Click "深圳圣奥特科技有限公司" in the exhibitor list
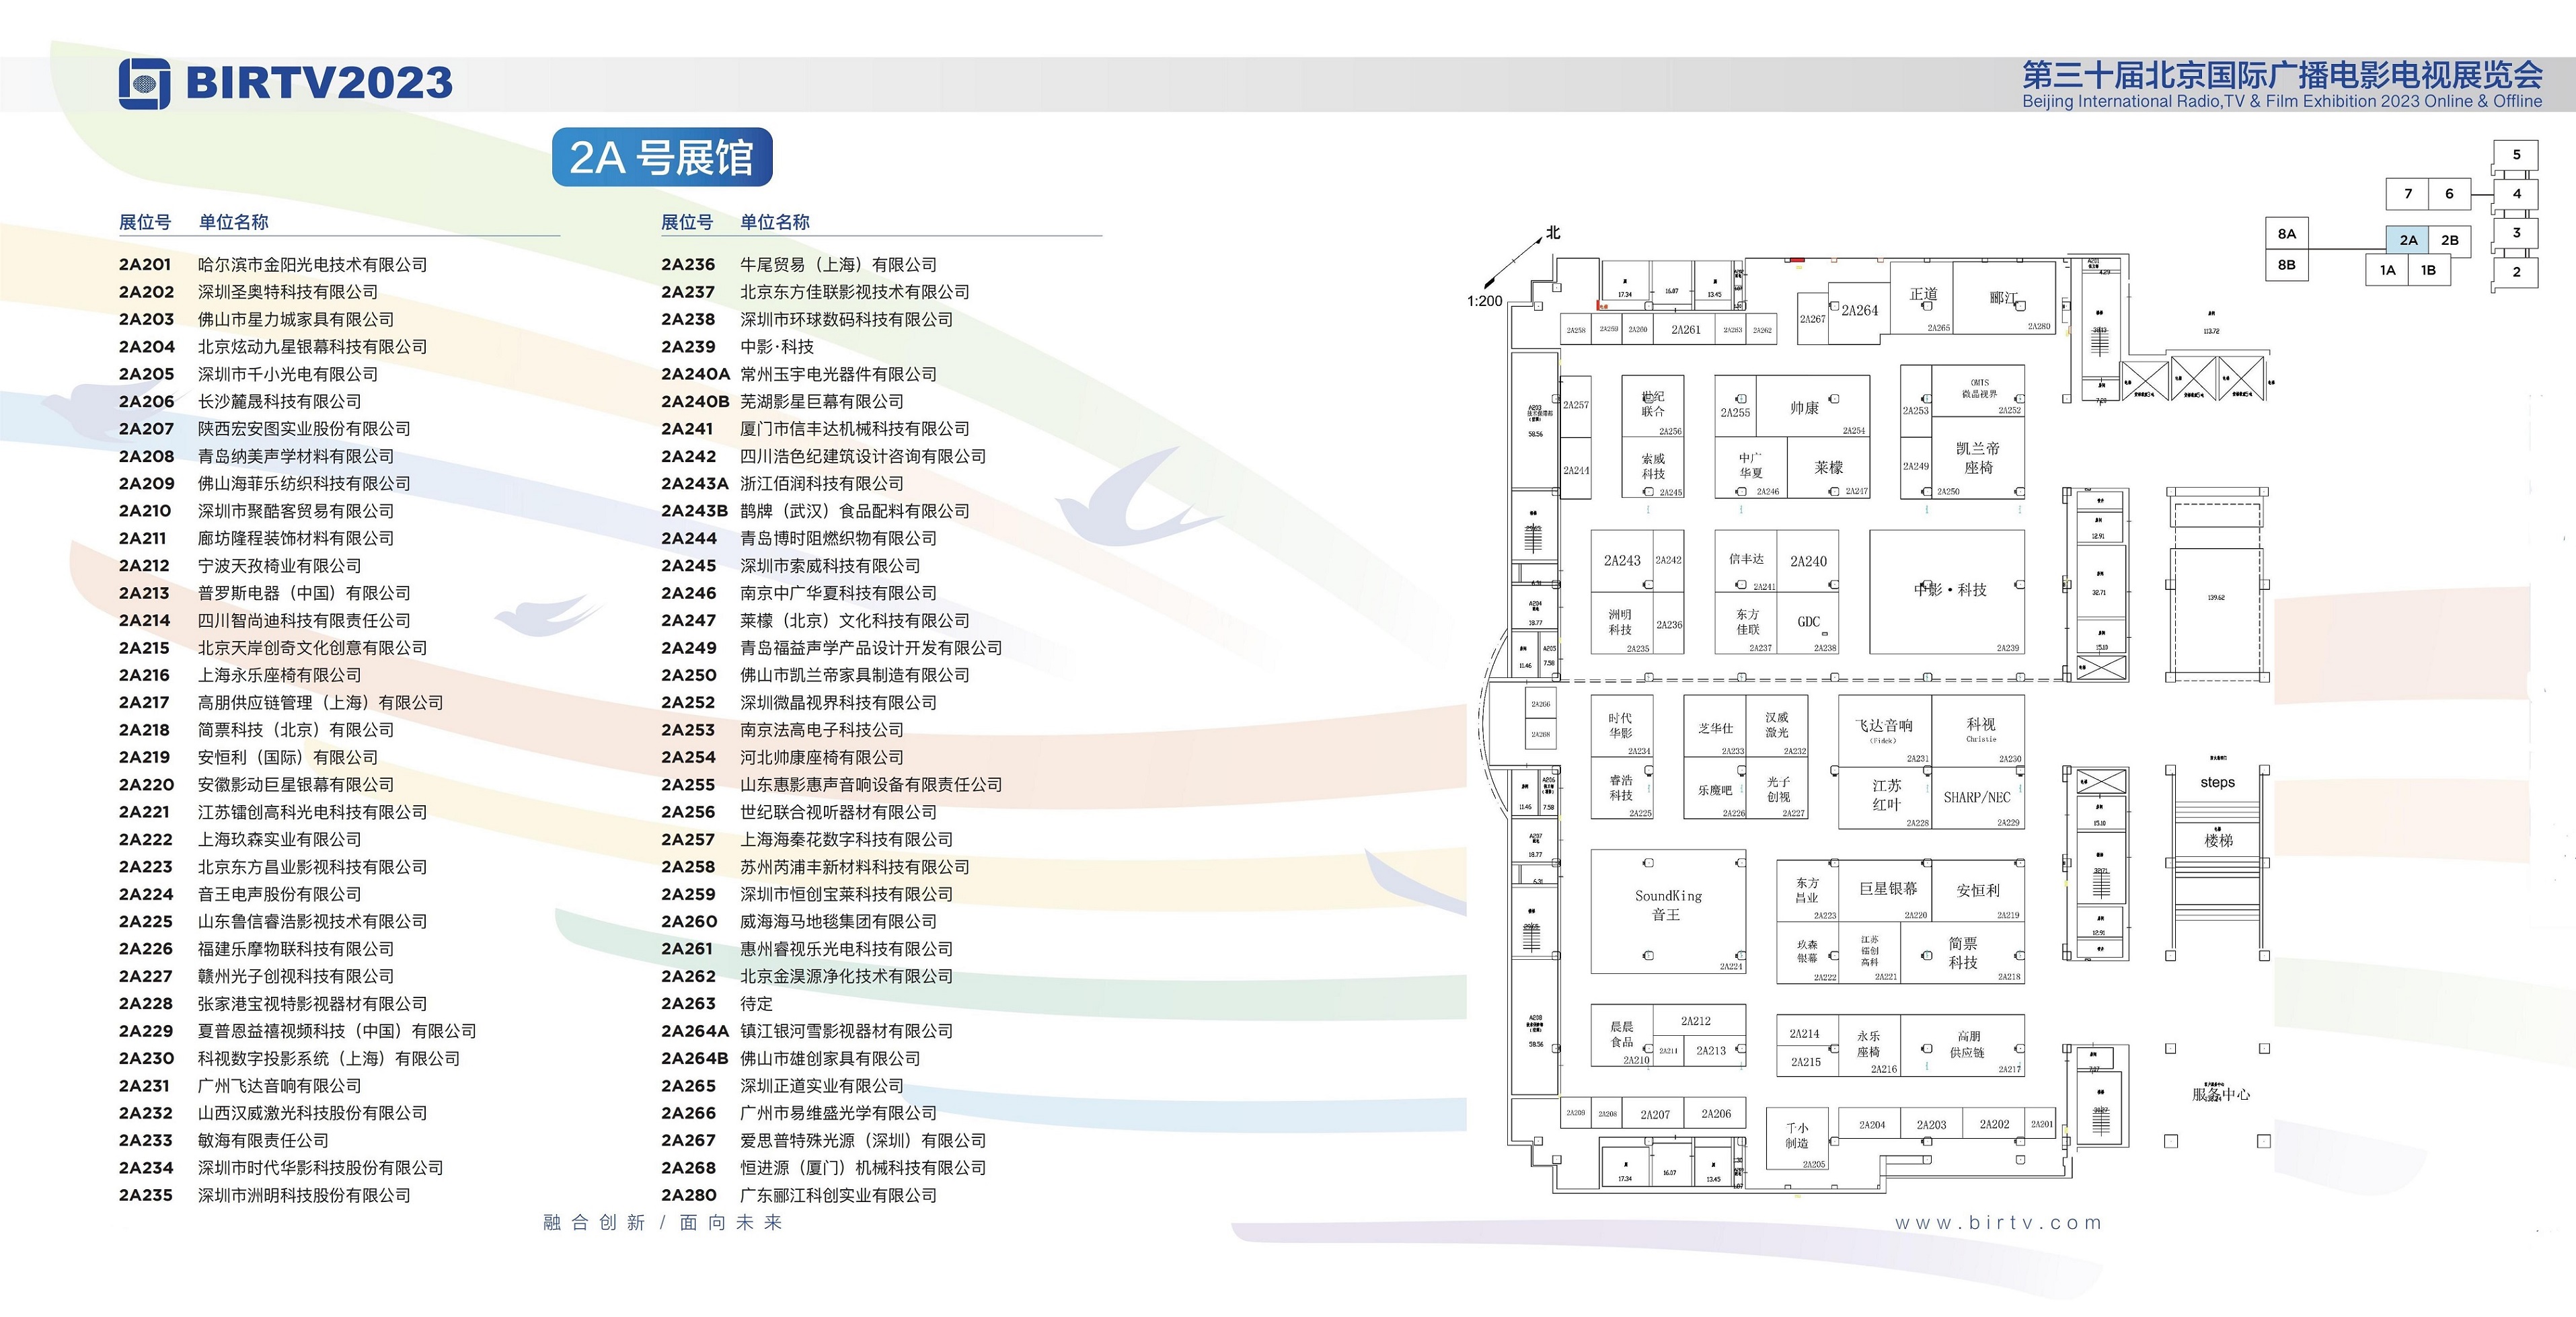Viewport: 2576px width, 1317px height. click(x=288, y=292)
